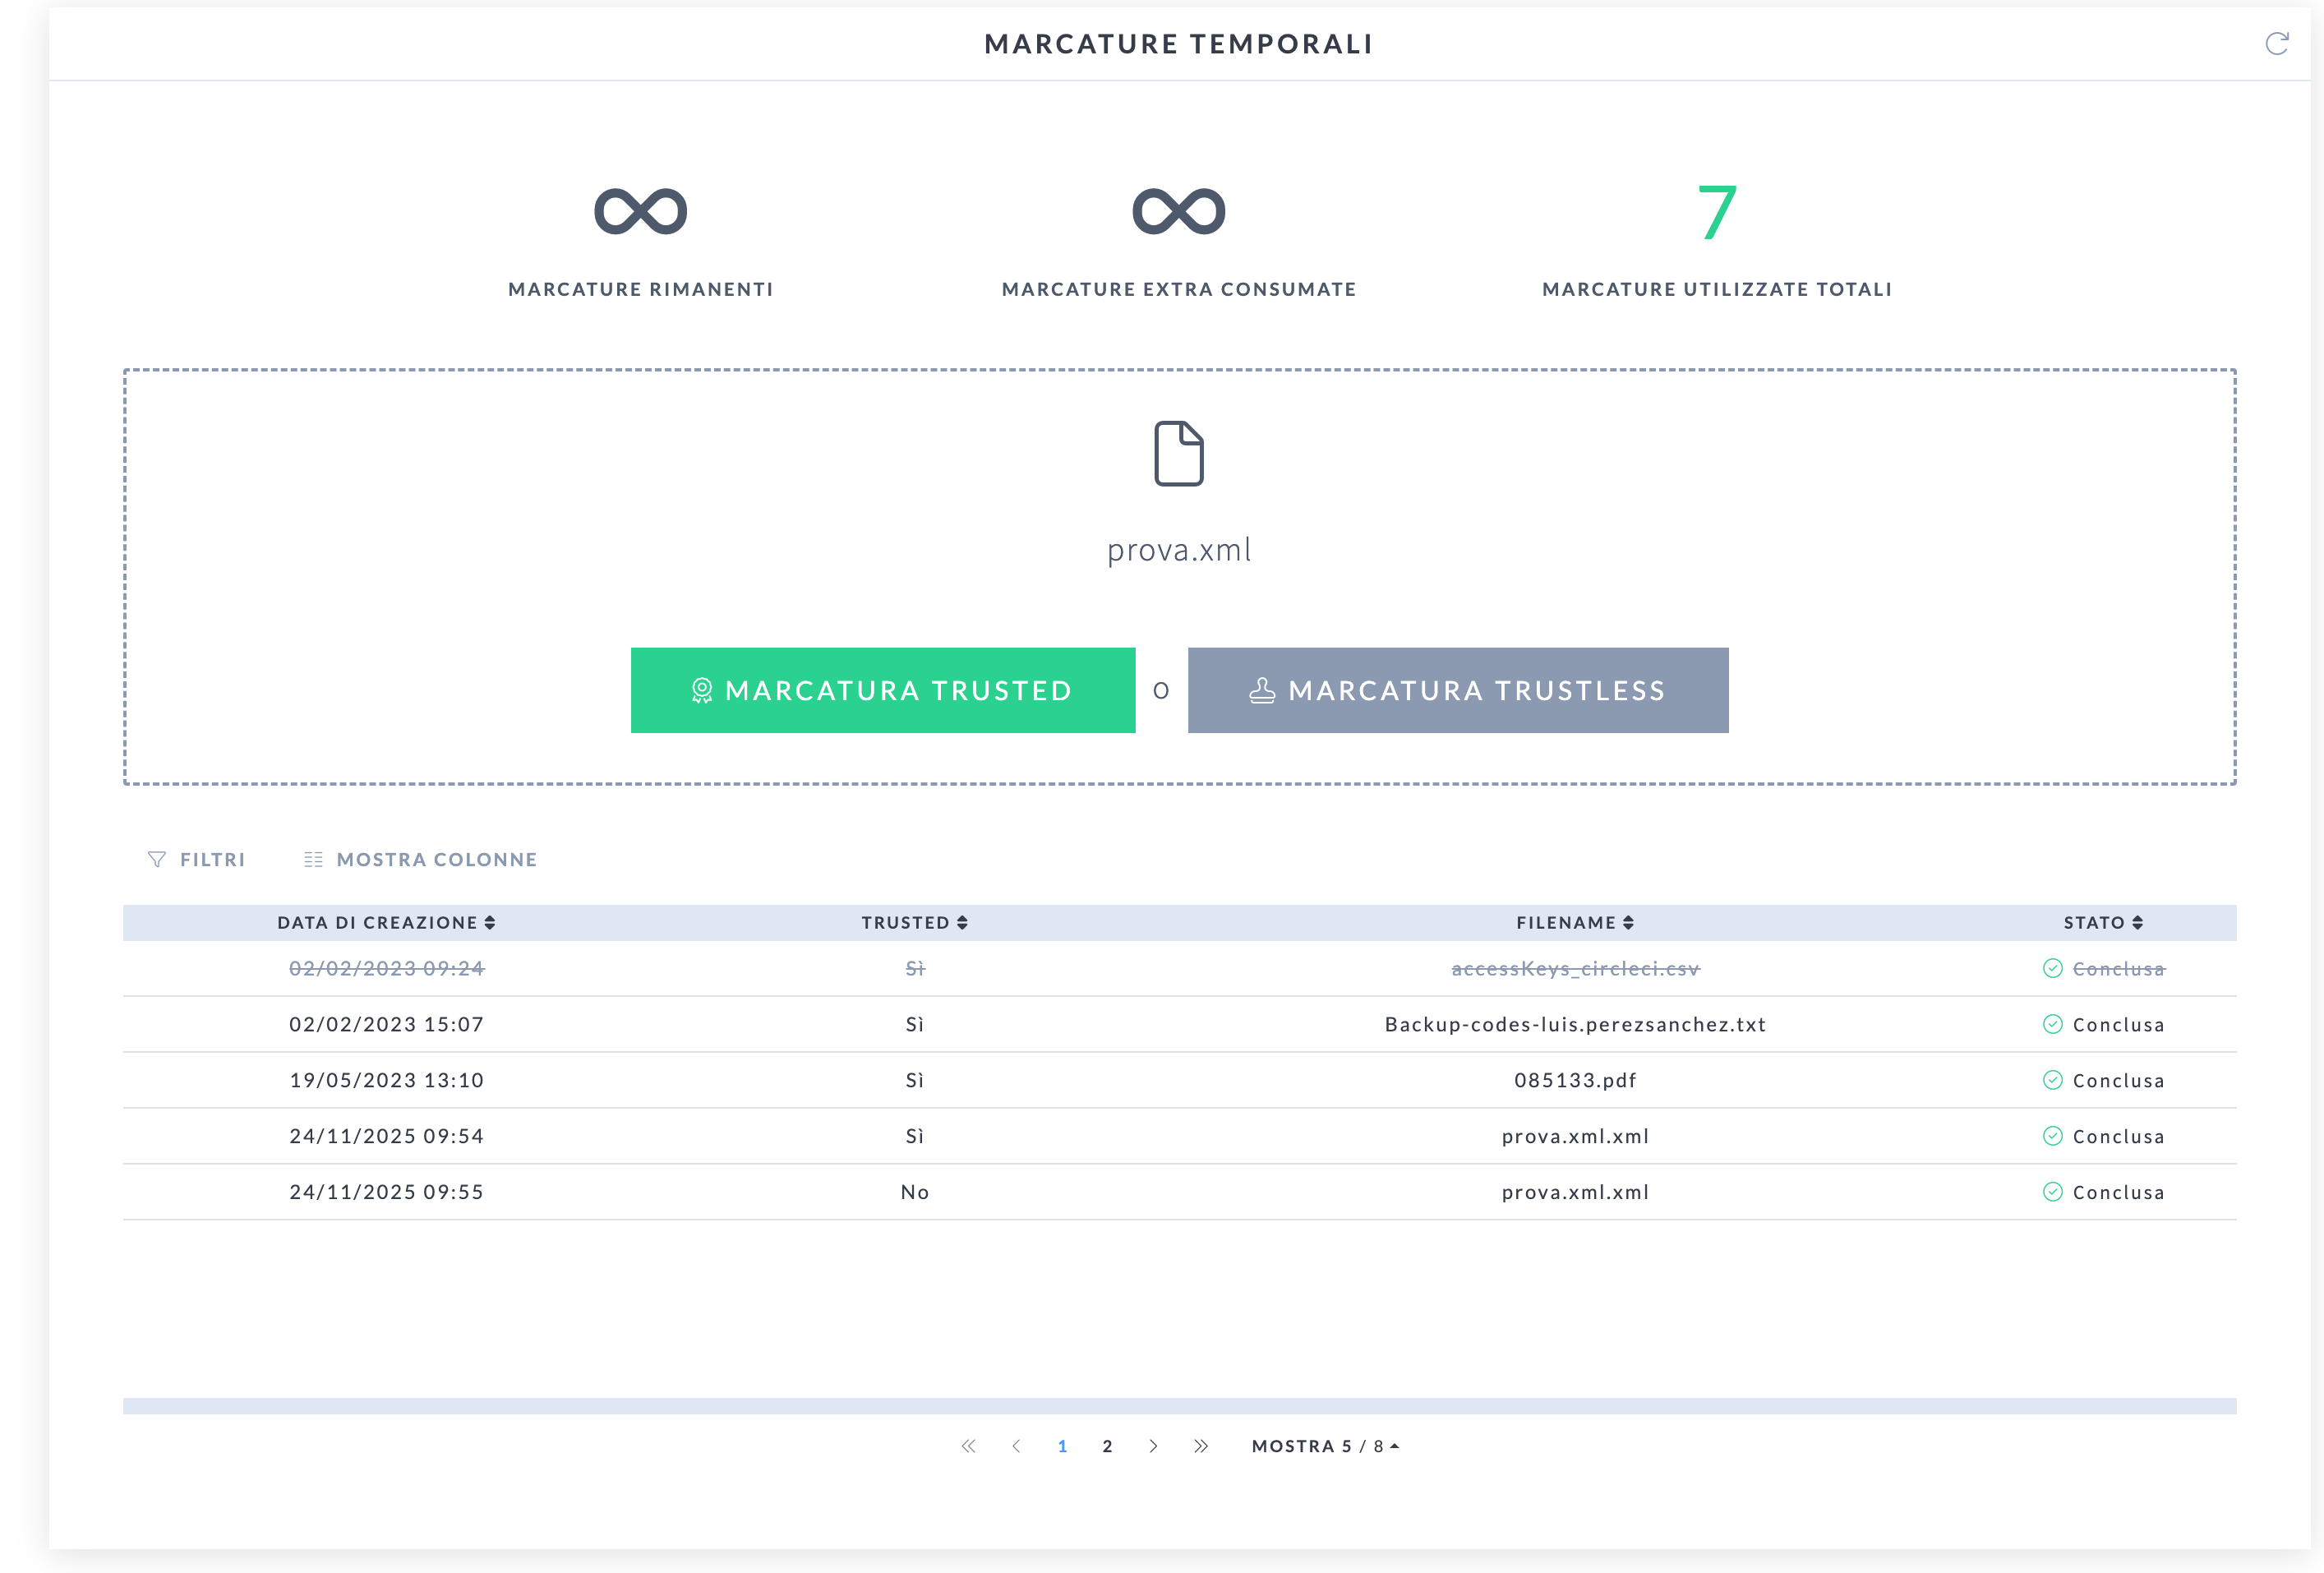This screenshot has height=1573, width=2324.
Task: Click prova.xml.xml in the 09:55 row
Action: pos(1575,1192)
